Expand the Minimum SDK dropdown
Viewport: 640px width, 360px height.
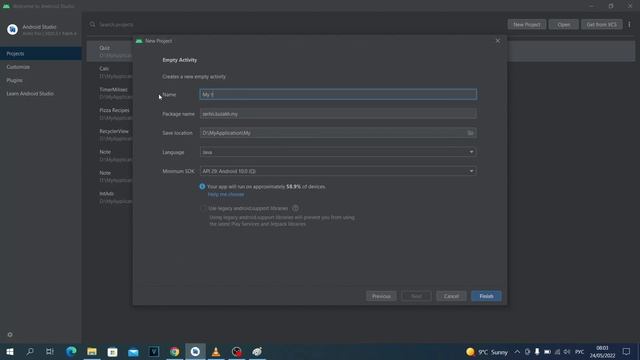(471, 171)
